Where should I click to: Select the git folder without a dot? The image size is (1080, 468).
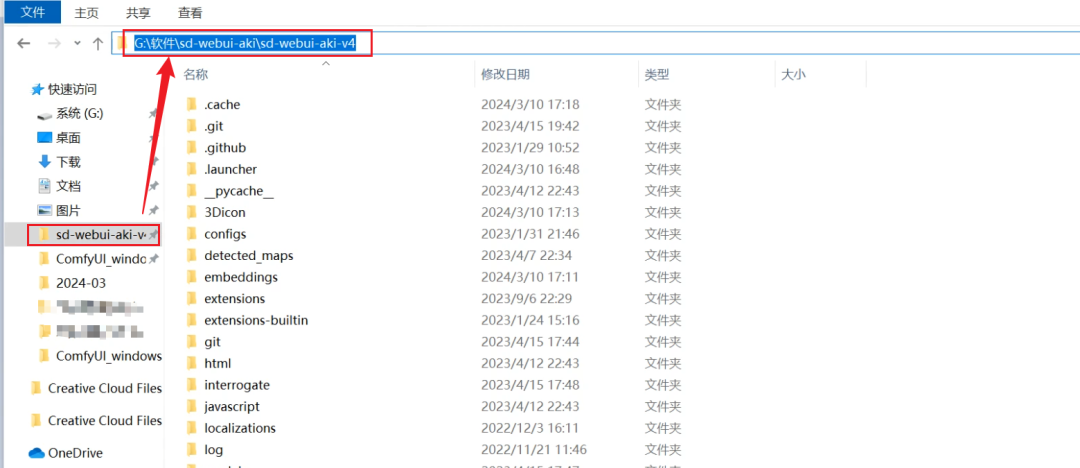(x=212, y=341)
